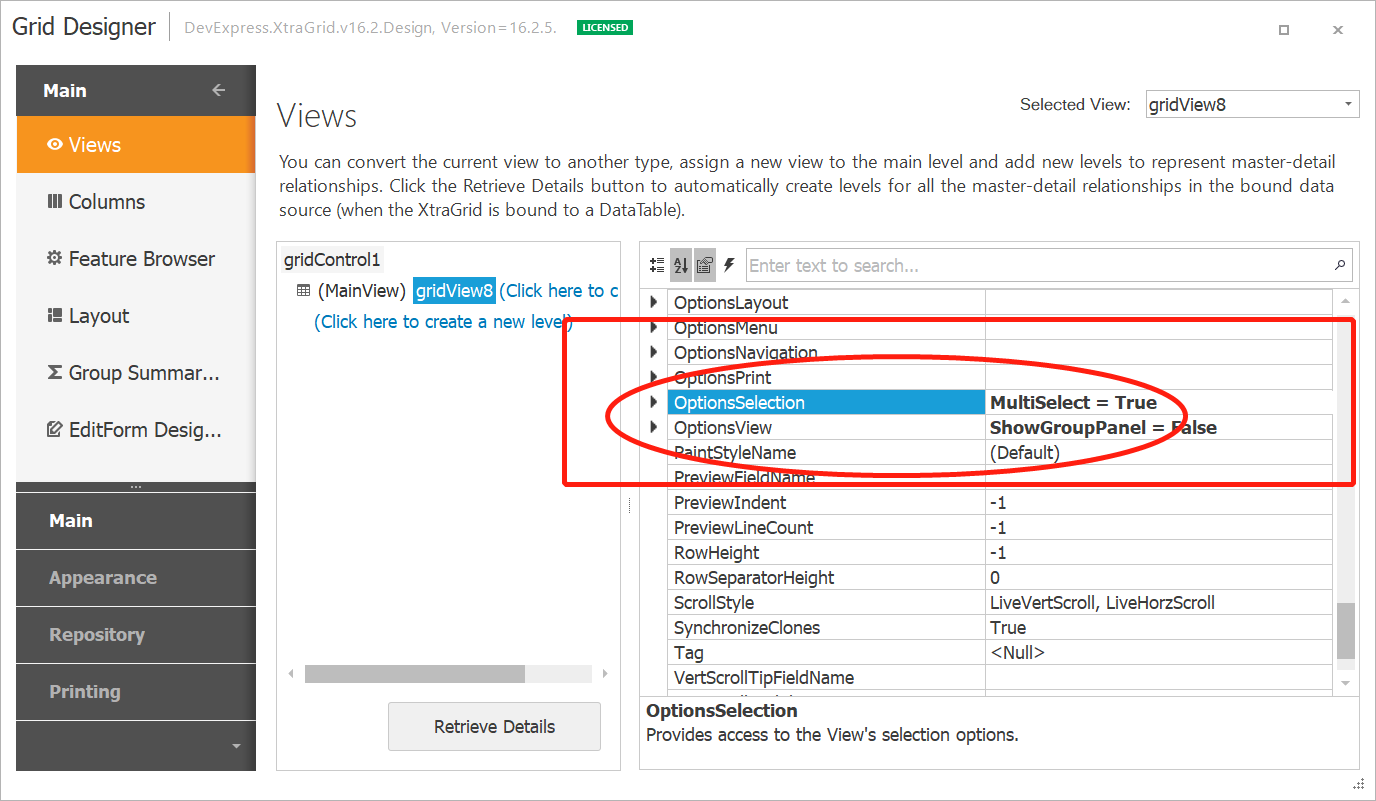Select the PaintStyleName property
Image resolution: width=1376 pixels, height=801 pixels.
click(735, 452)
